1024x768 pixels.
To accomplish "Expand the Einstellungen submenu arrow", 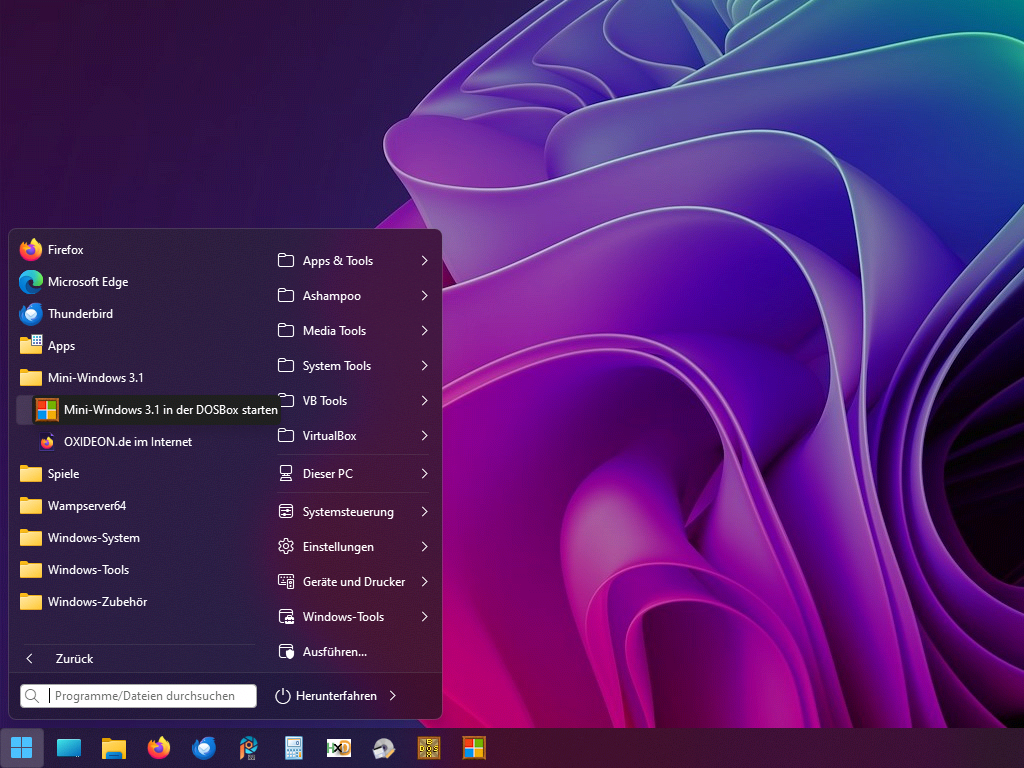I will 424,547.
